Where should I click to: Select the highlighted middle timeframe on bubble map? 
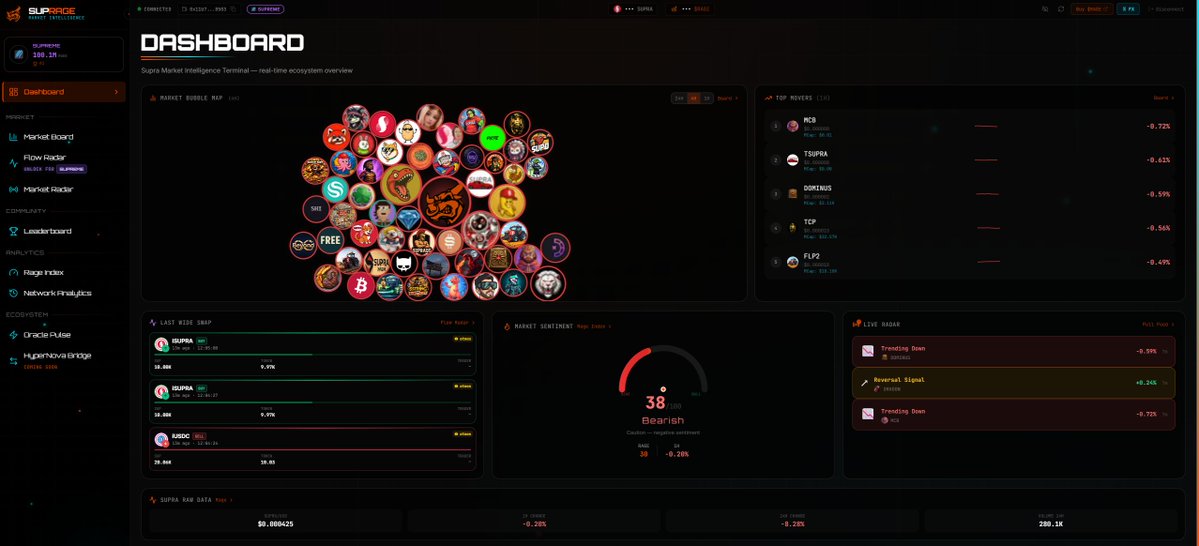[x=694, y=98]
